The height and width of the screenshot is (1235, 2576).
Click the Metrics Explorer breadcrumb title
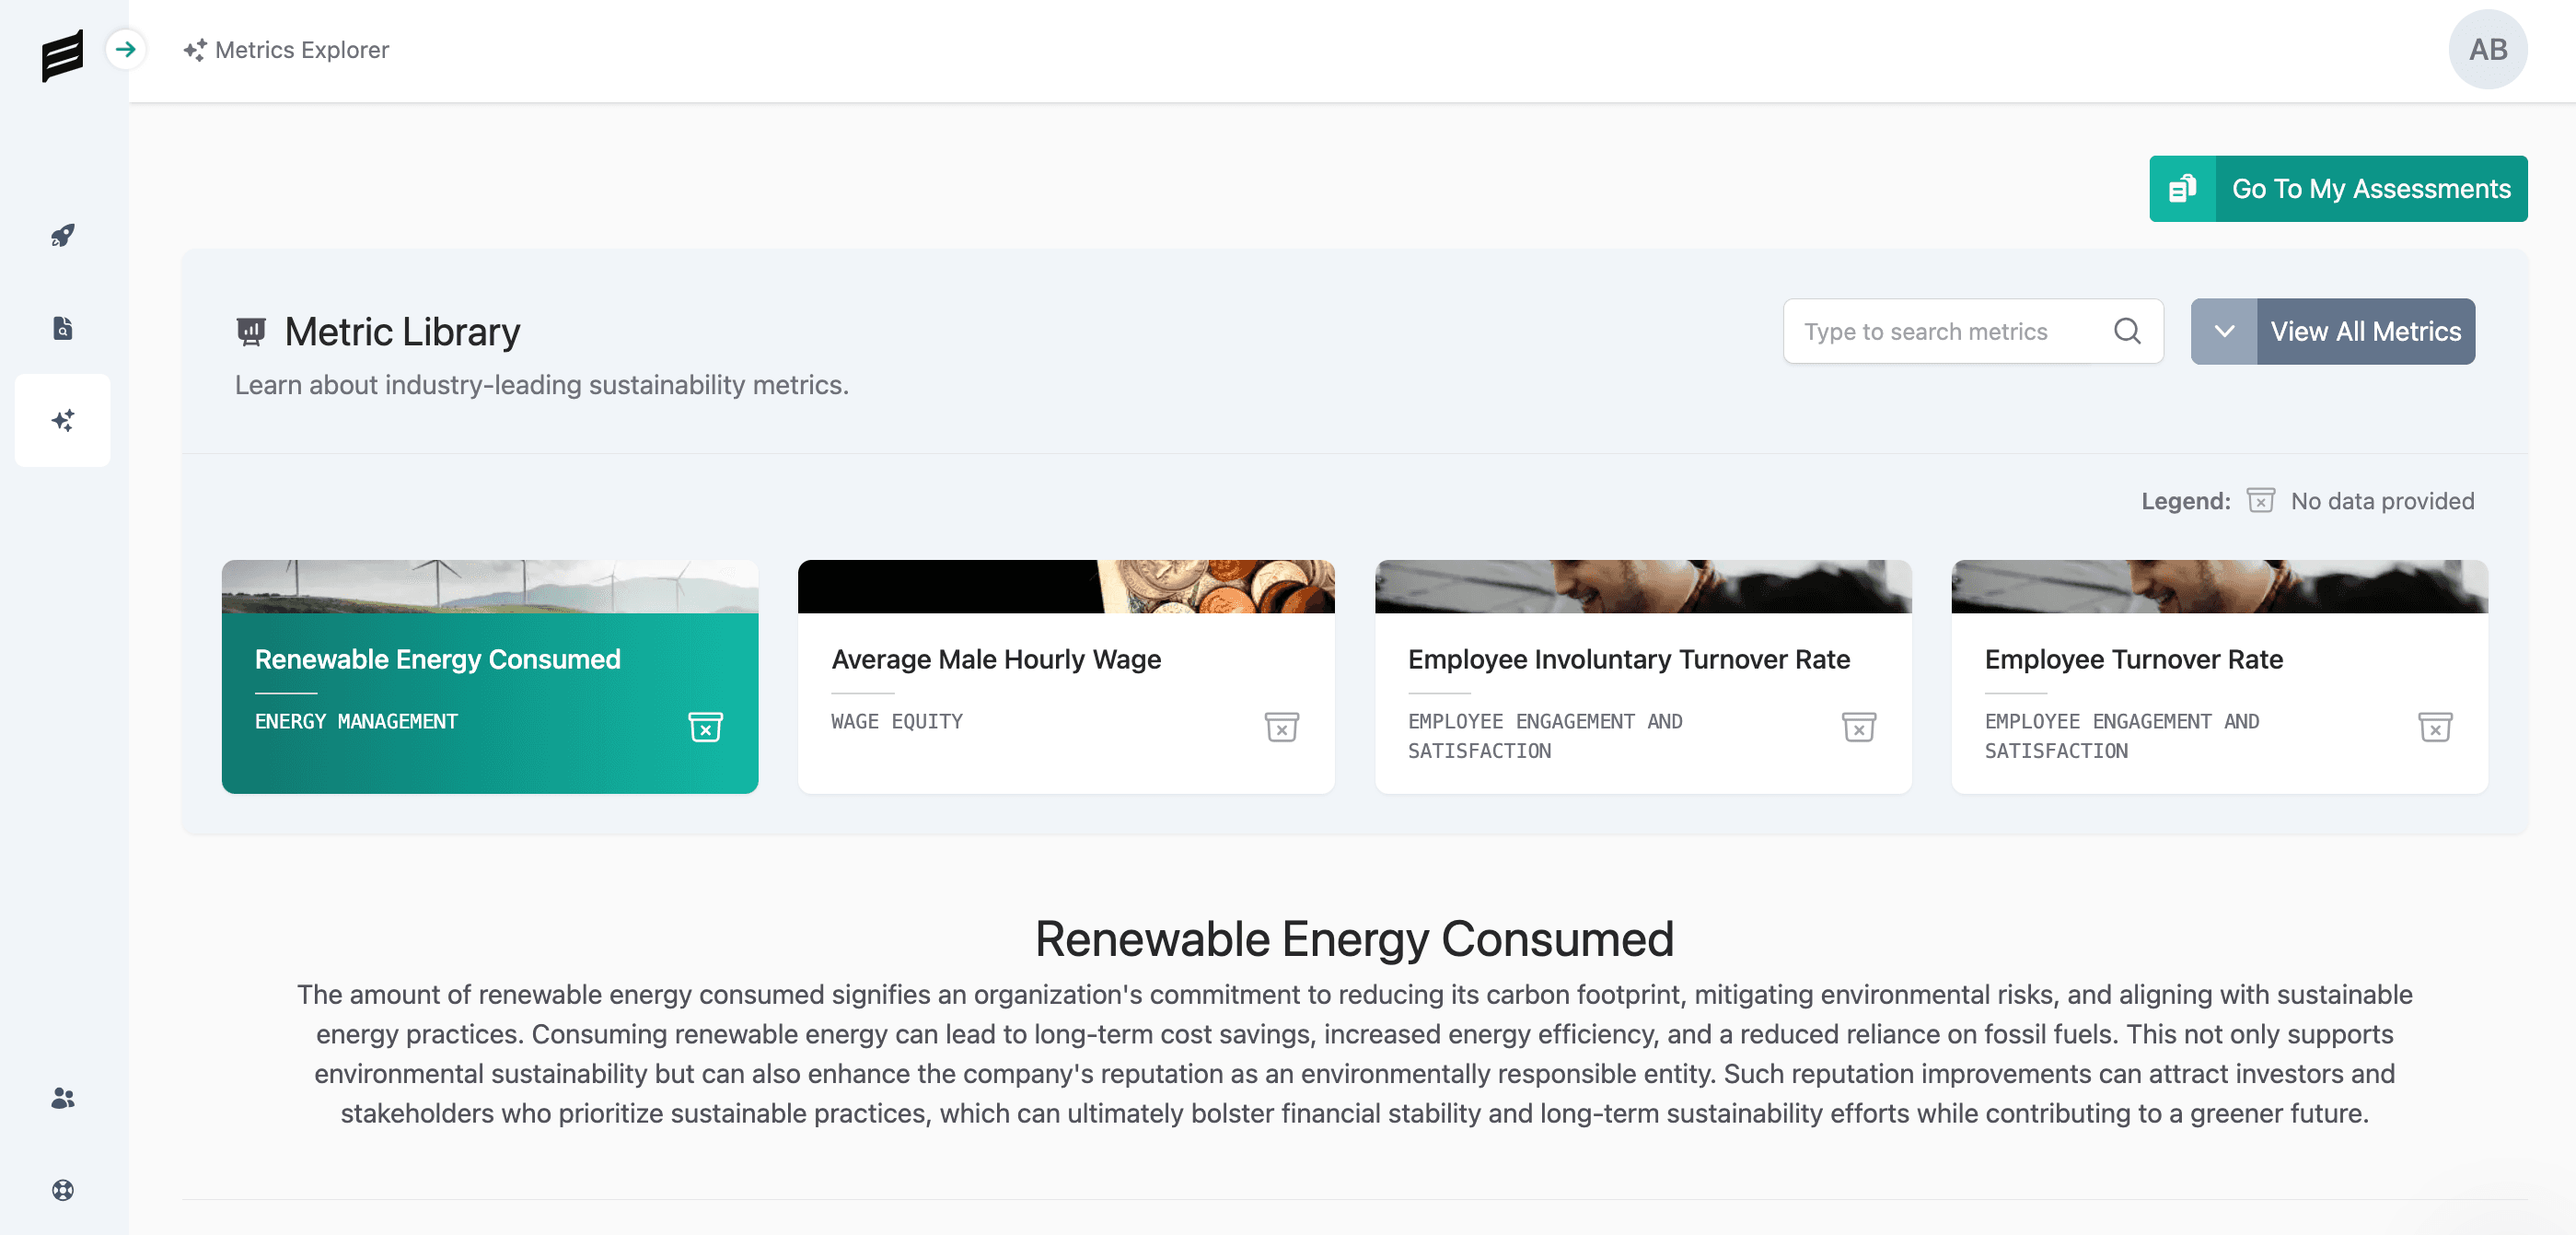point(300,49)
